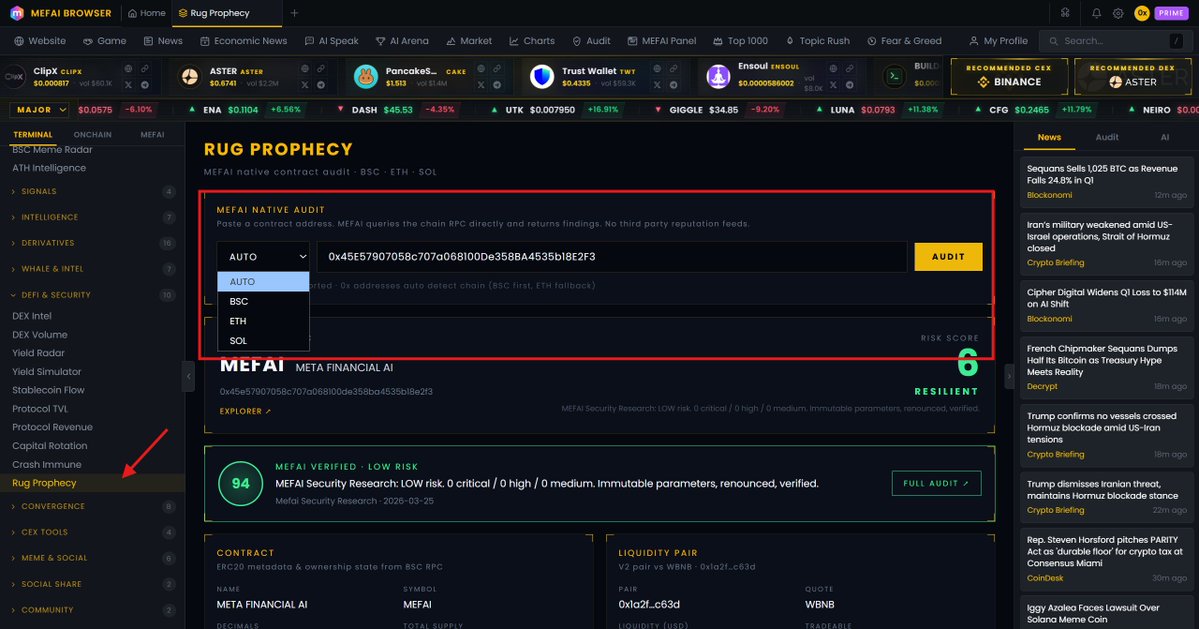Expand the MEME & SOCIAL group
This screenshot has height=629, width=1199.
click(x=92, y=558)
